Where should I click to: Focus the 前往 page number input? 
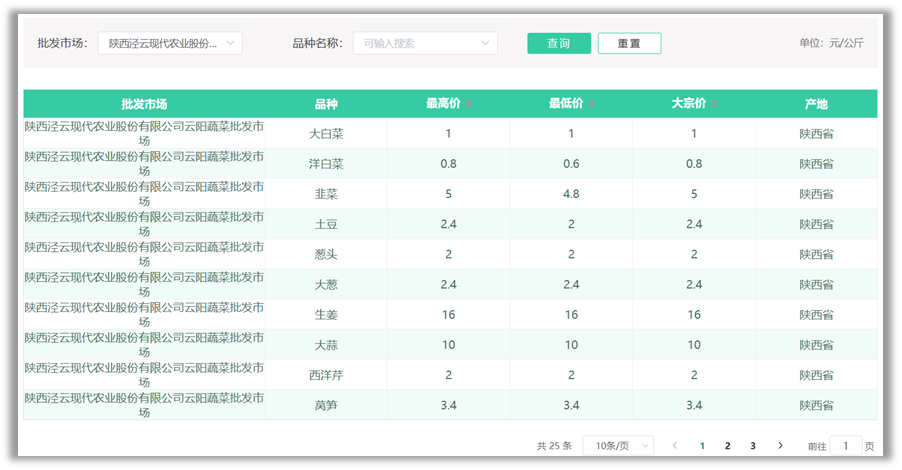click(845, 446)
